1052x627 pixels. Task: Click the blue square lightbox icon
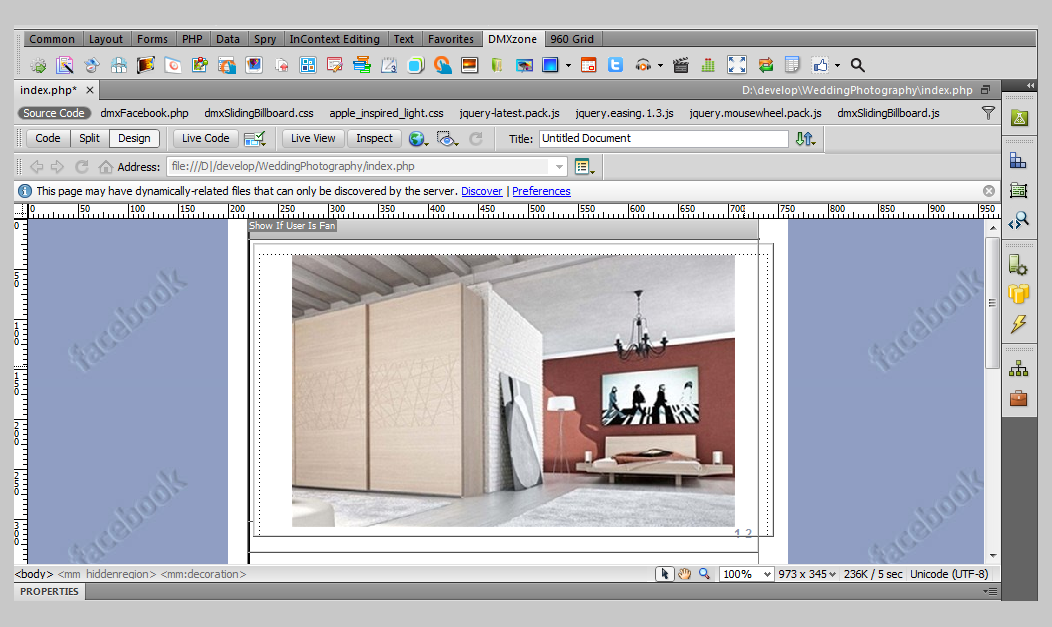[x=550, y=65]
